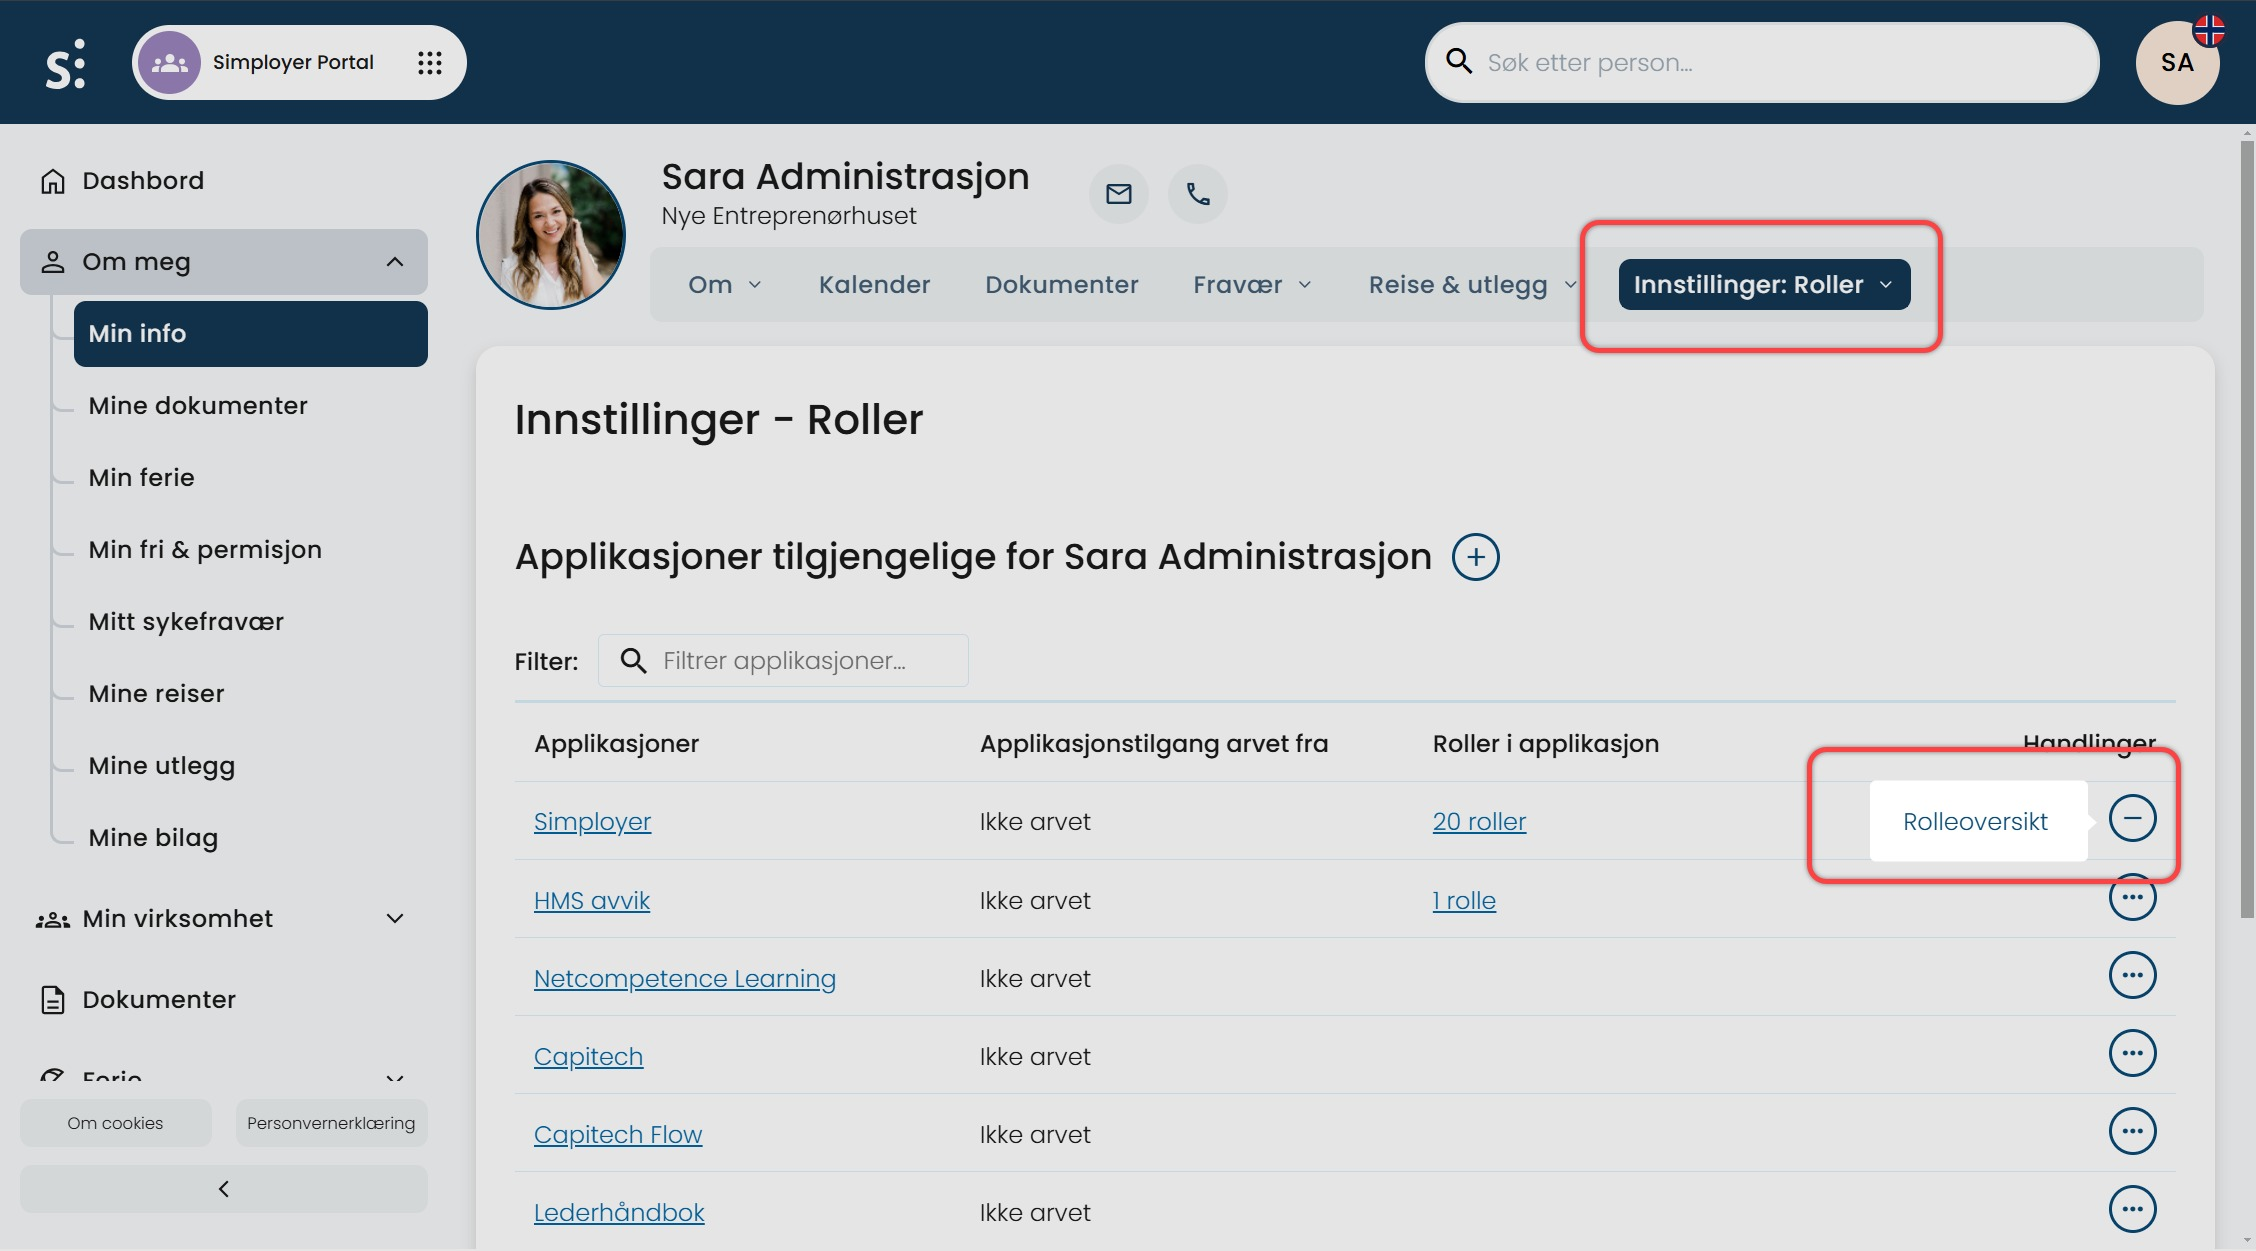2256x1251 pixels.
Task: Select Min info in sidebar
Action: [251, 334]
